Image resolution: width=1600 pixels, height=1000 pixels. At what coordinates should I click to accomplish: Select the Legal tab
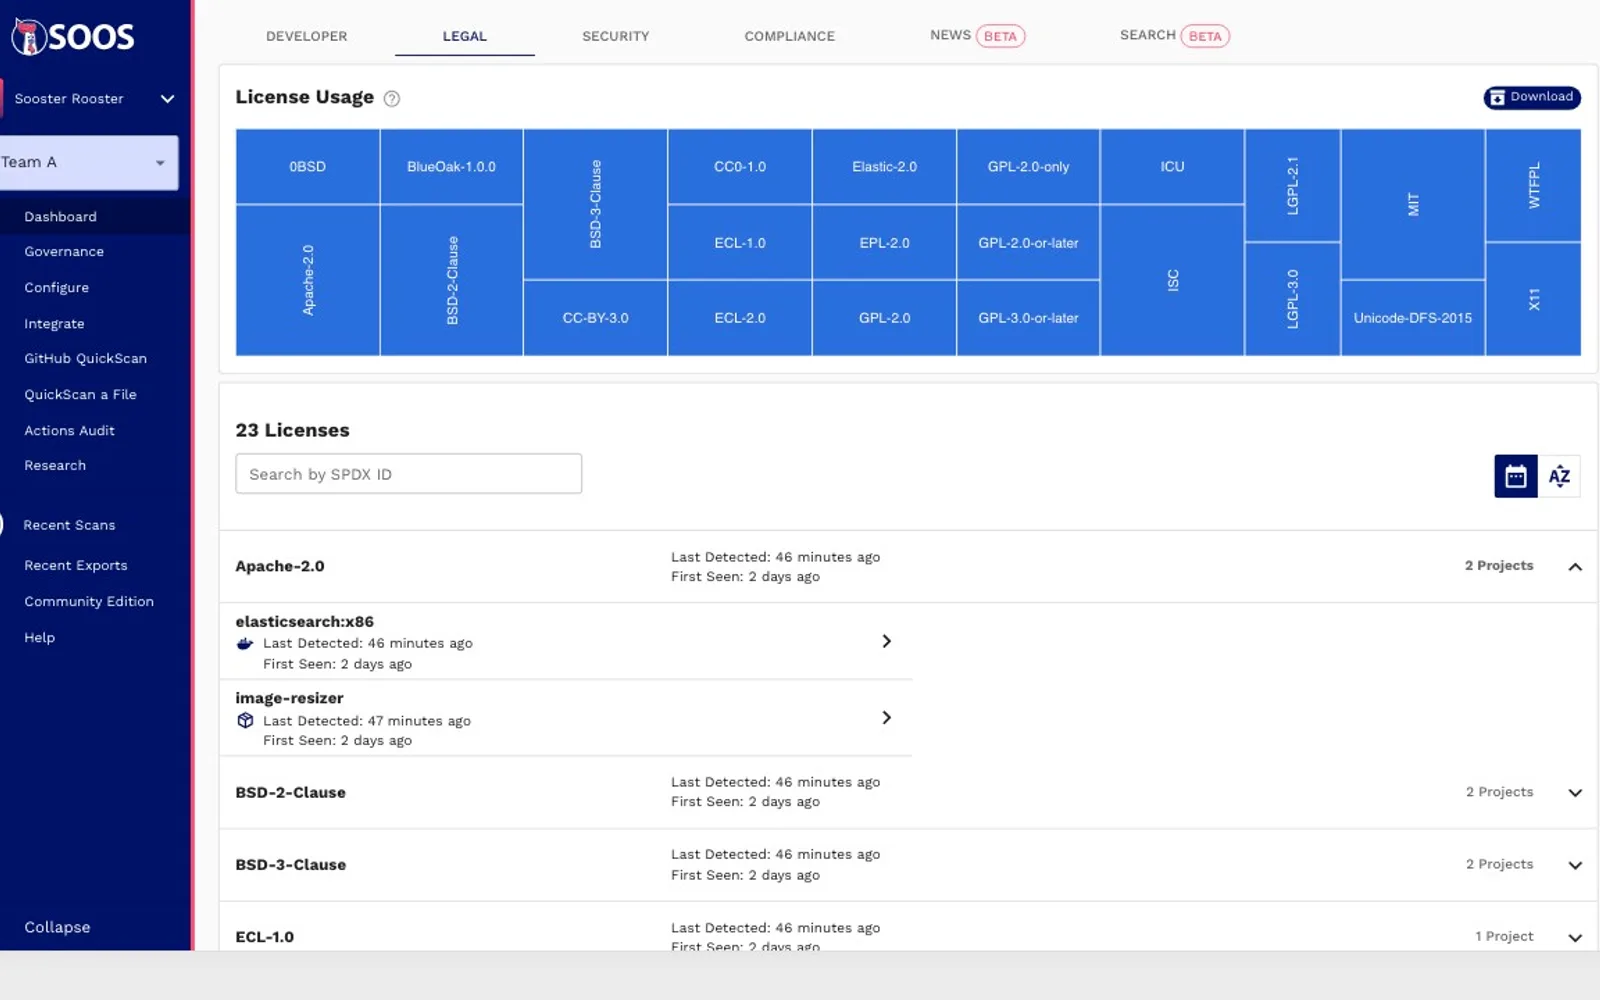click(465, 36)
